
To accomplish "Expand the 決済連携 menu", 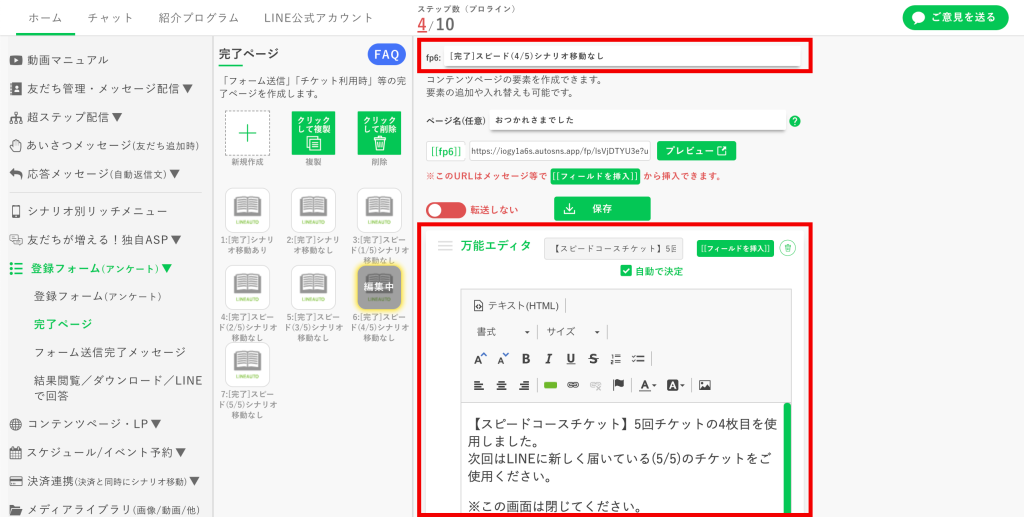I will pyautogui.click(x=104, y=482).
